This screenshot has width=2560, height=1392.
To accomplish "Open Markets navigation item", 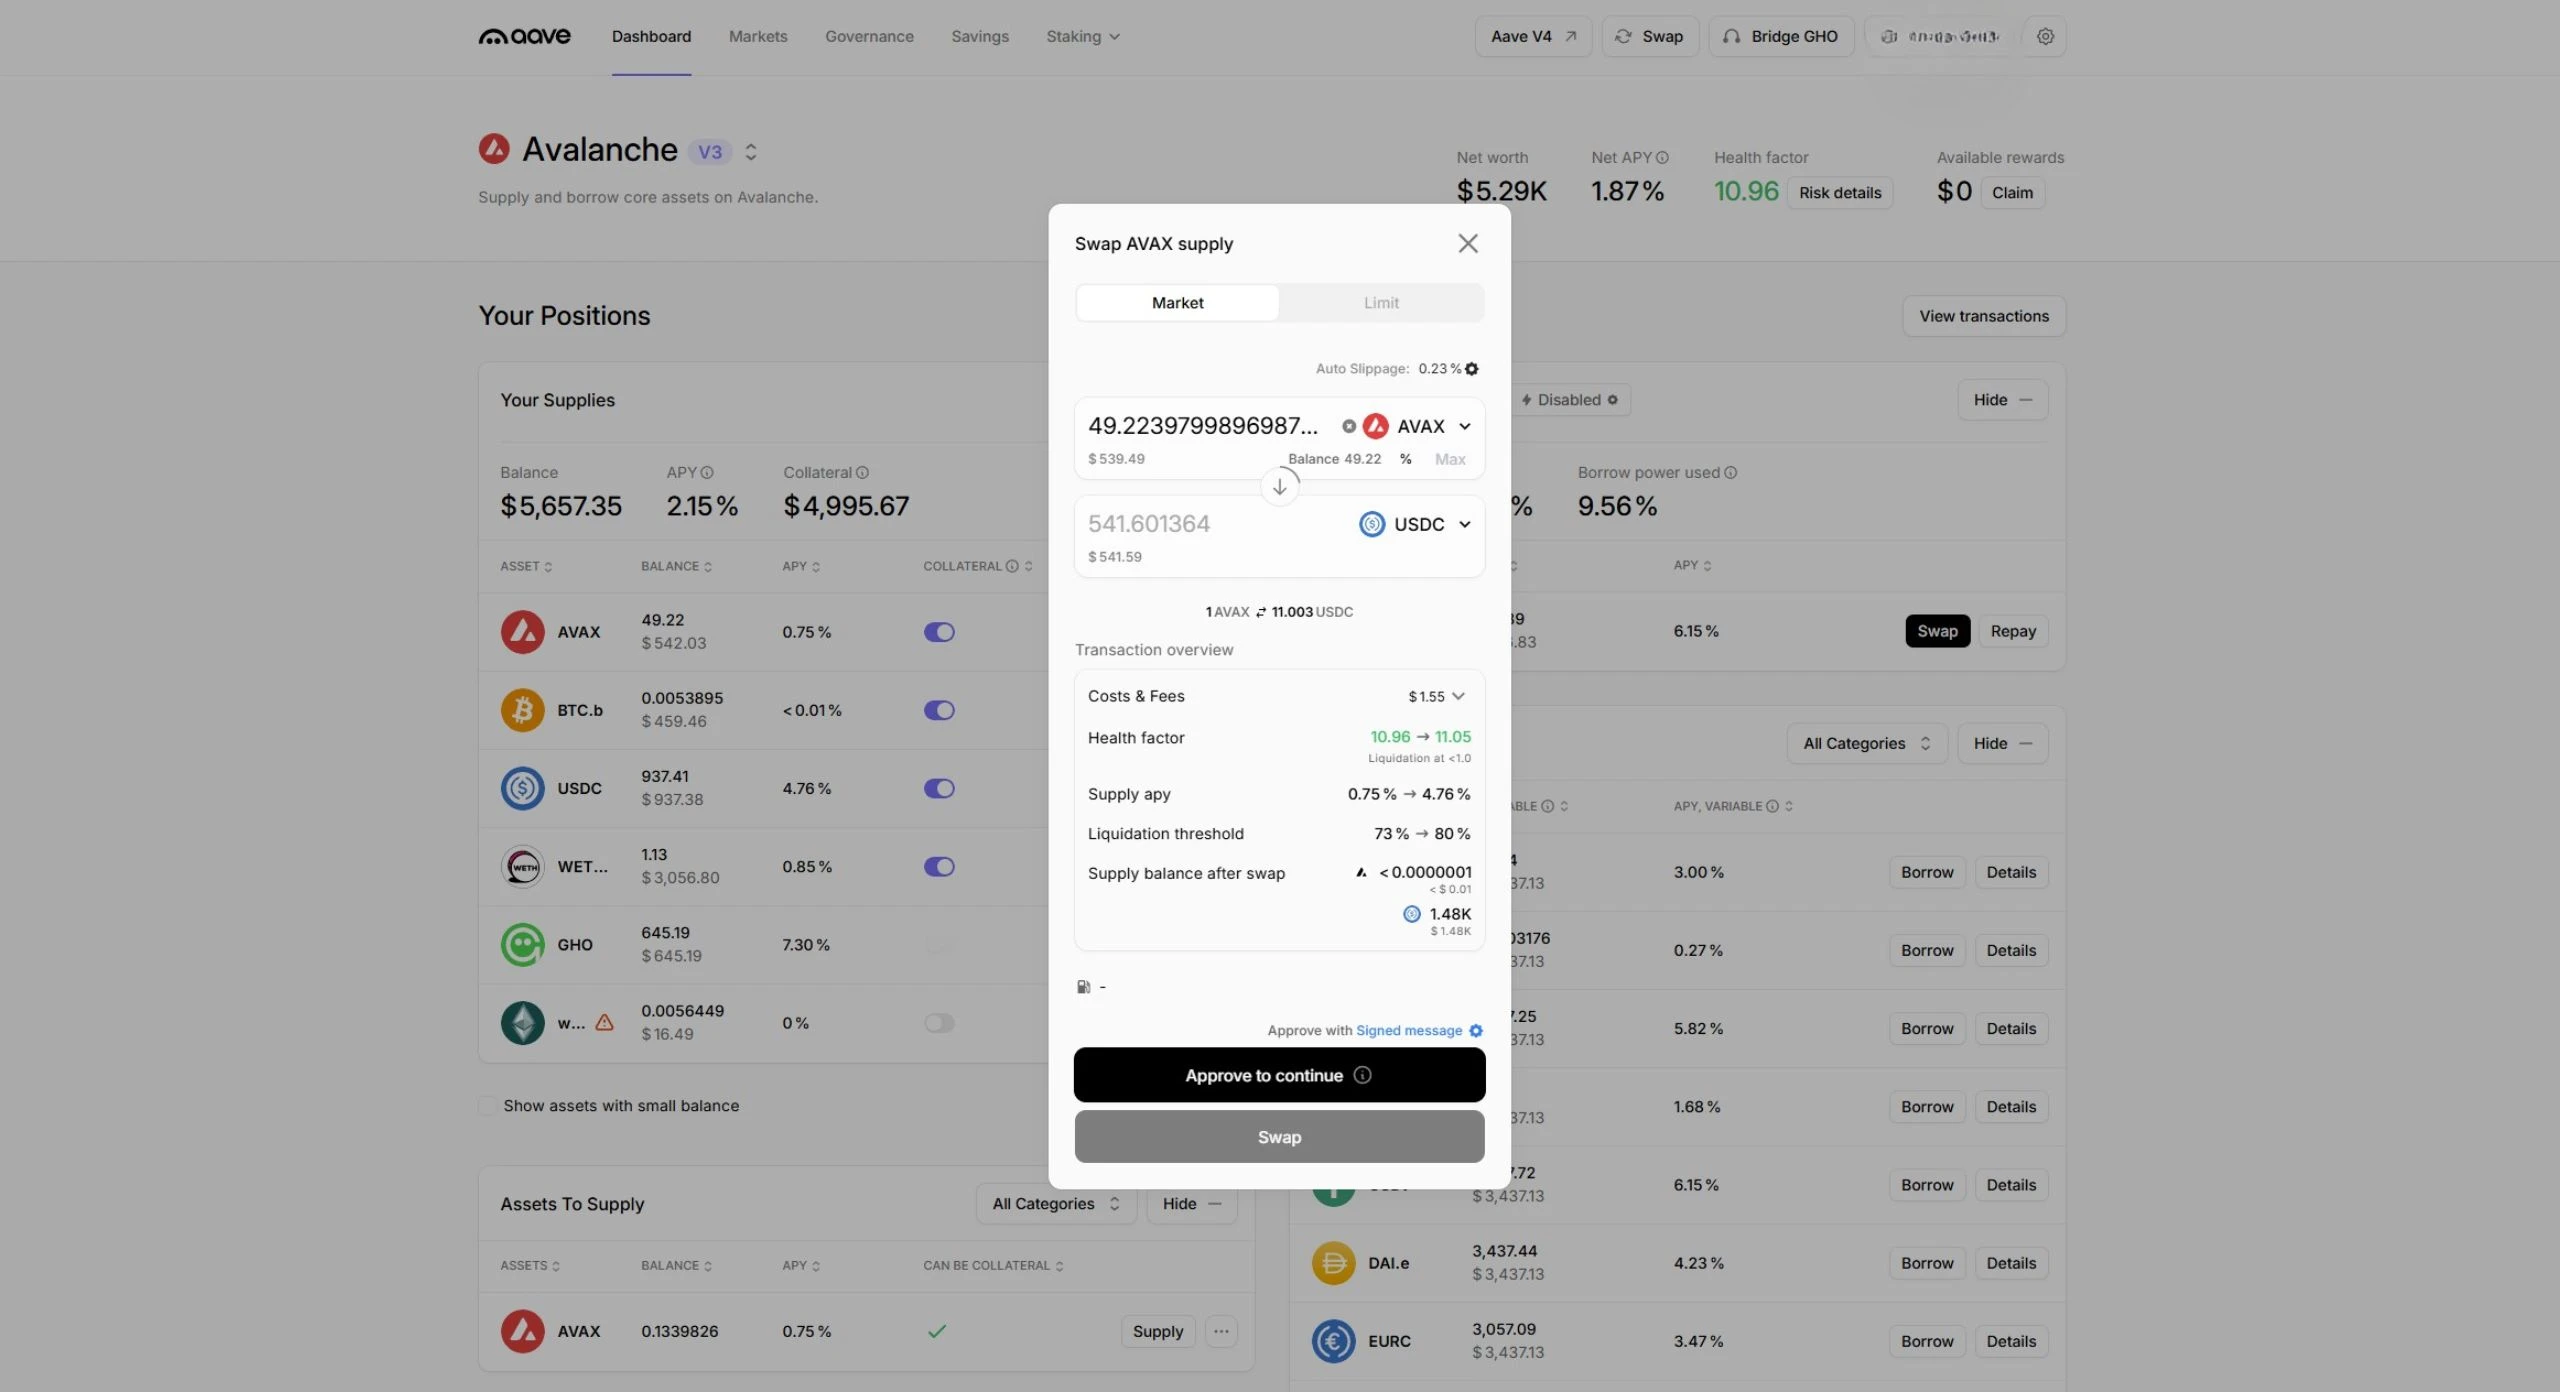I will [x=758, y=36].
